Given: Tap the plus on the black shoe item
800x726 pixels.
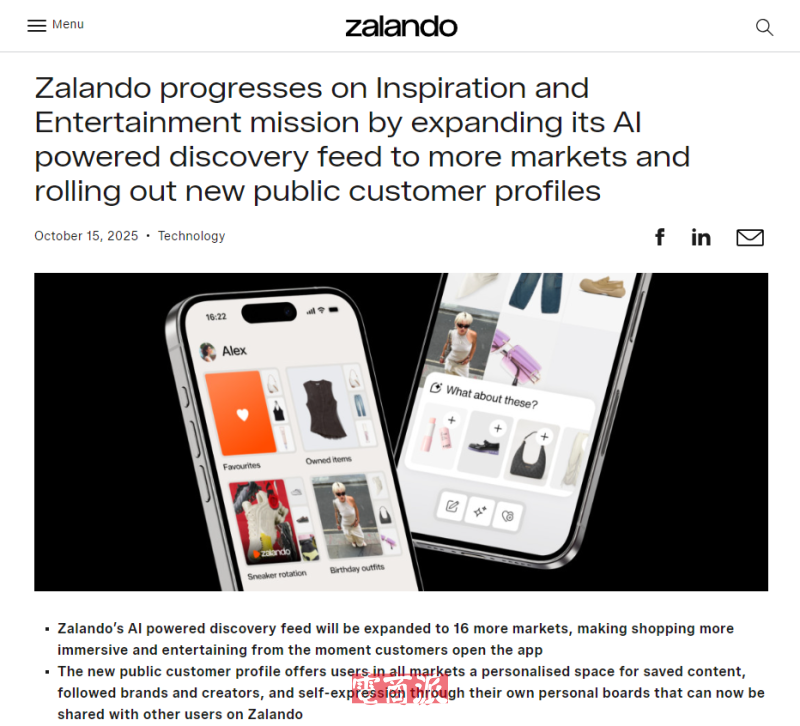Looking at the screenshot, I should click(498, 429).
